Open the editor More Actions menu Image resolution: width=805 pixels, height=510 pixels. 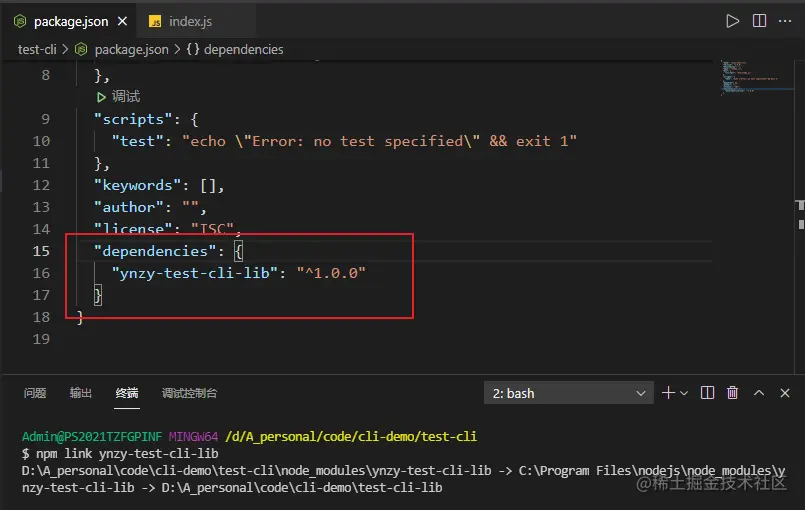pos(785,21)
